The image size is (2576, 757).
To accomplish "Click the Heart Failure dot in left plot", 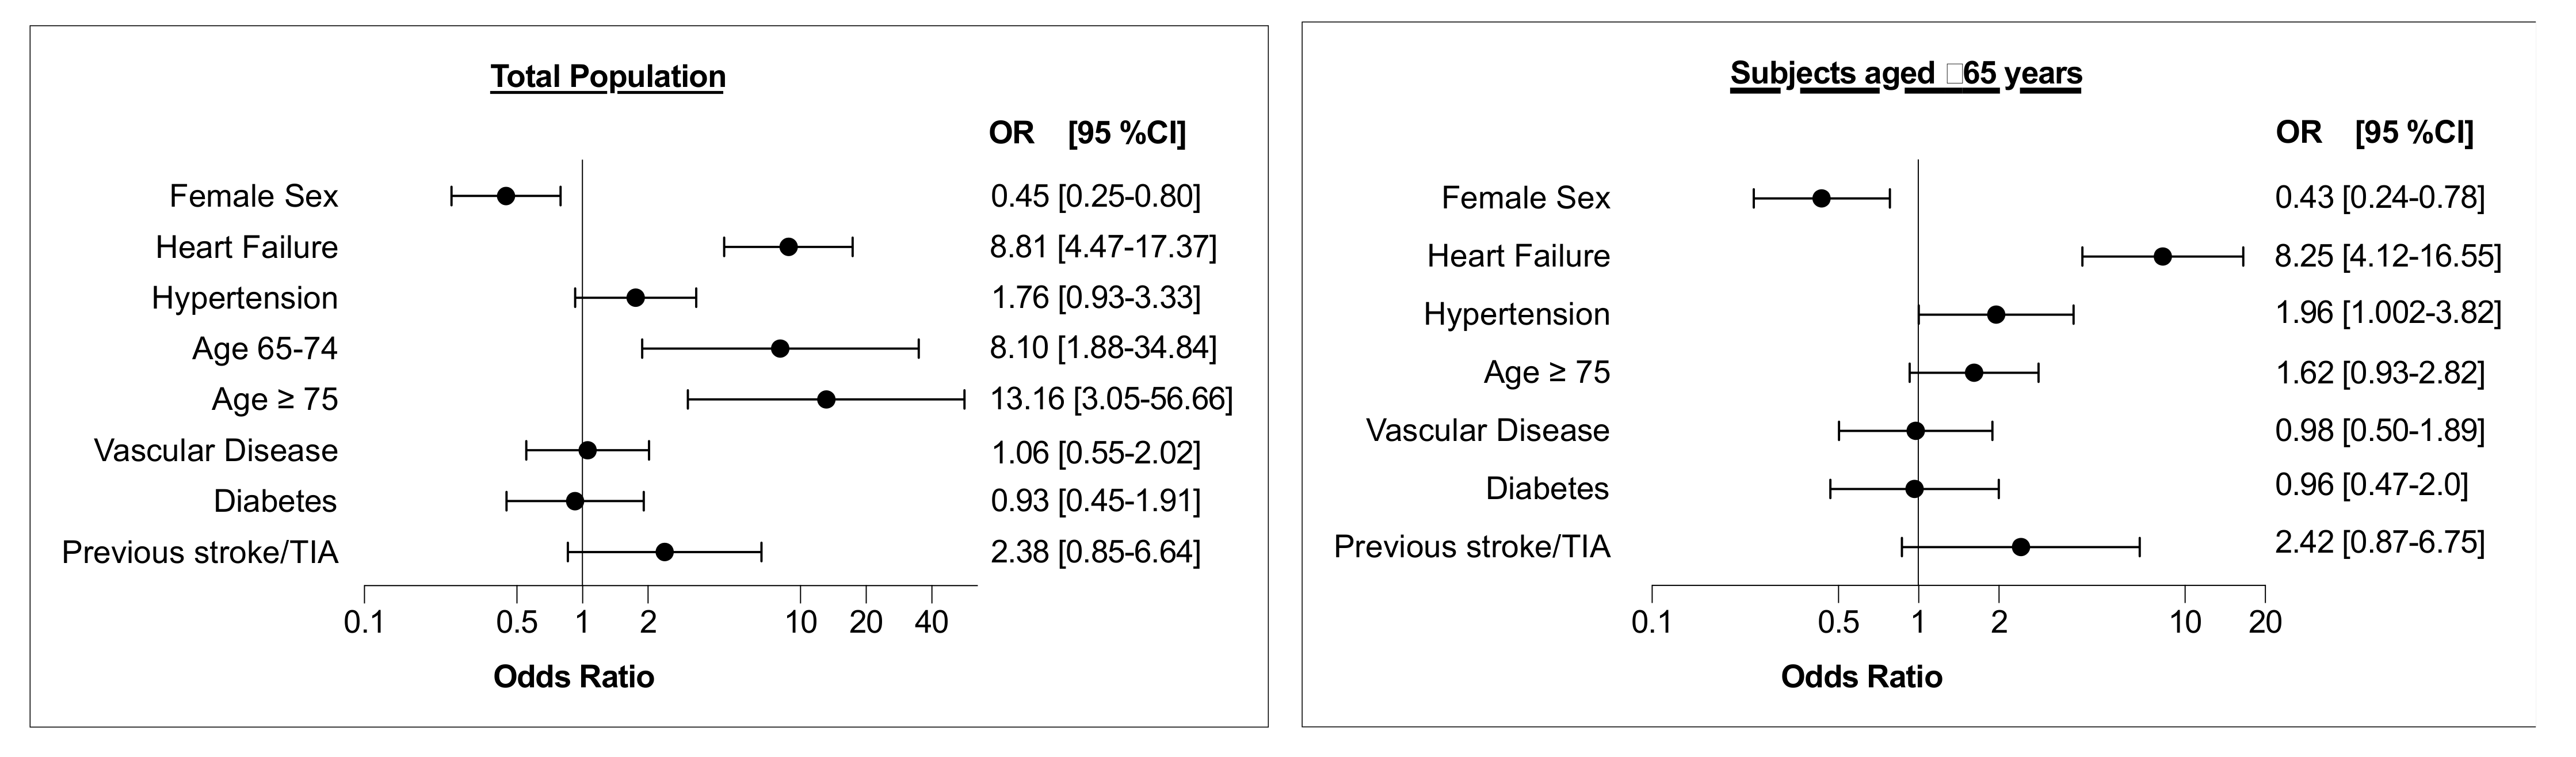I will point(788,247).
